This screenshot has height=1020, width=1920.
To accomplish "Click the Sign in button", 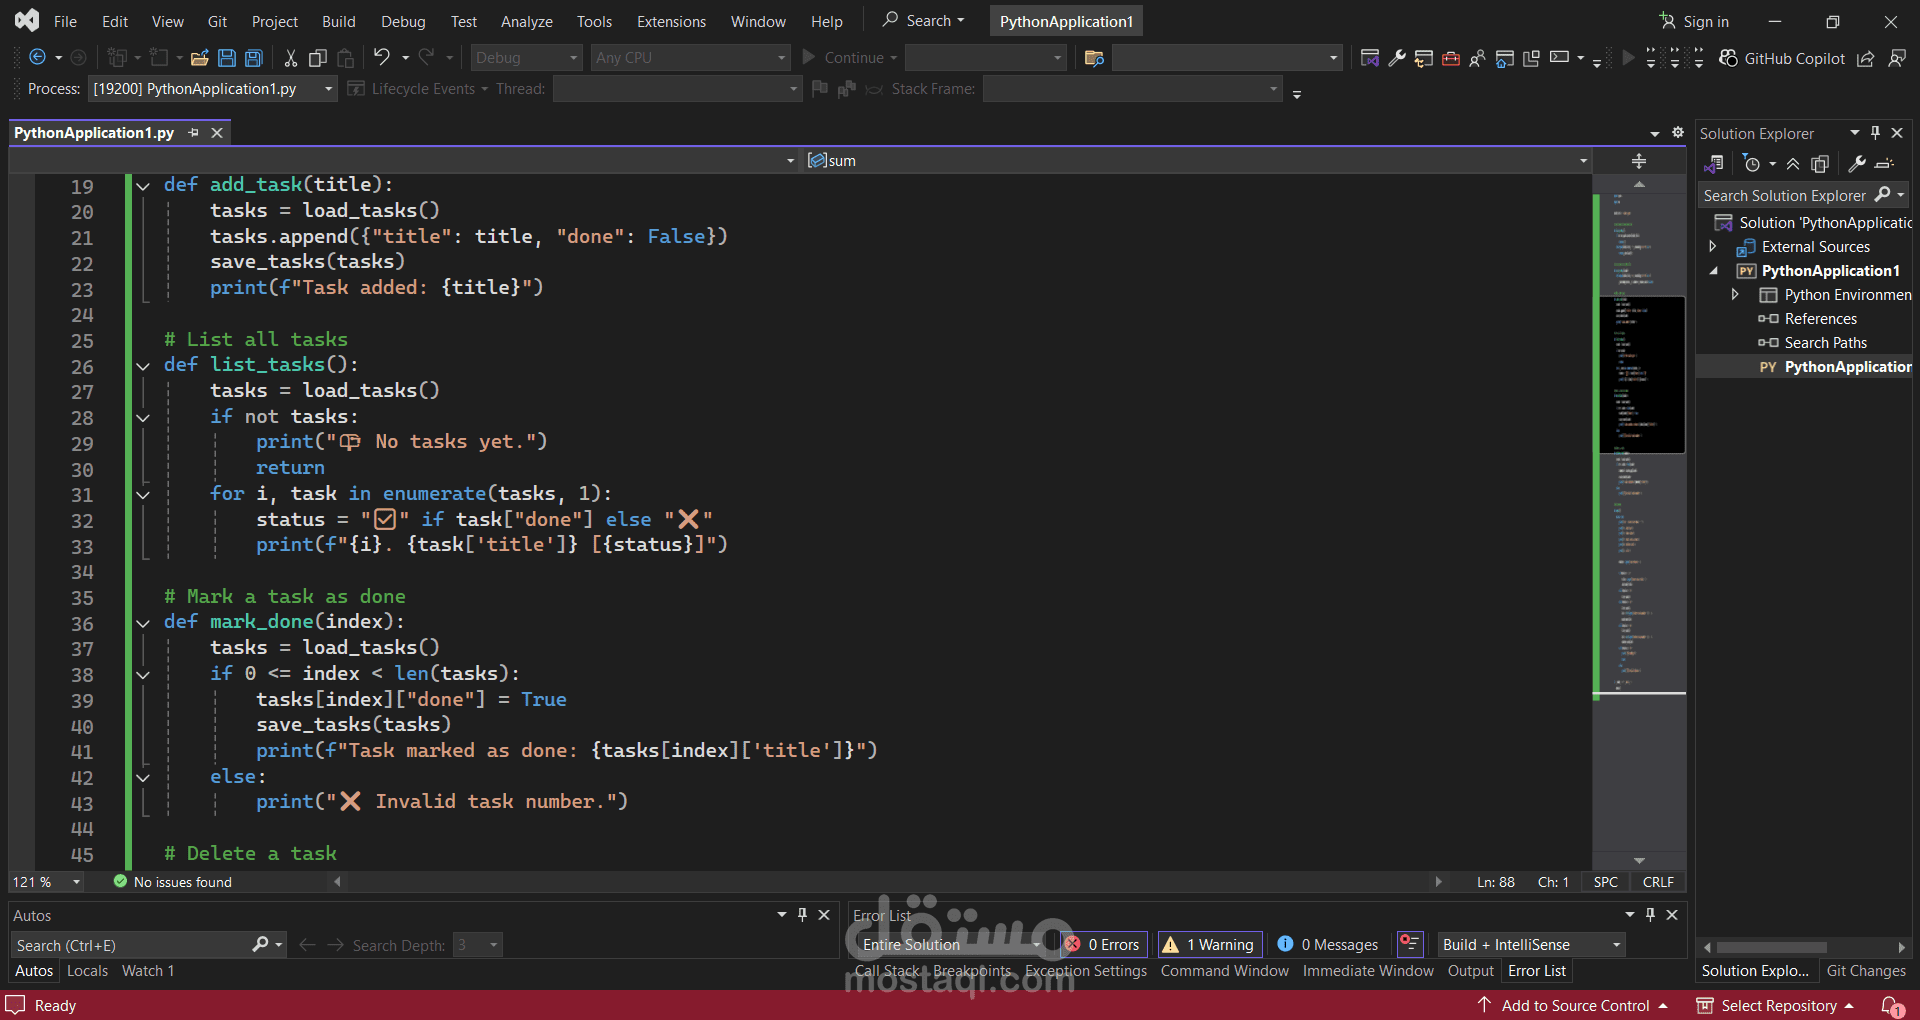I will click(x=1694, y=21).
